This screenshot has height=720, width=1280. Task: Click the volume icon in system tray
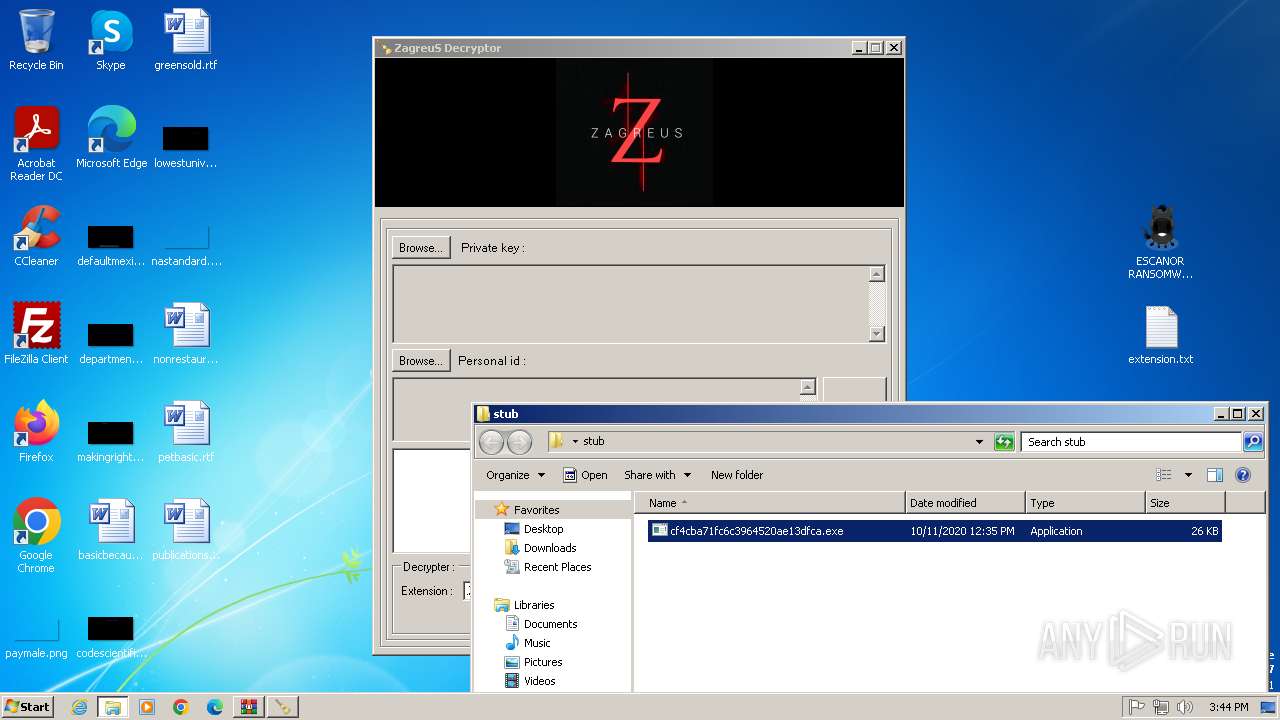point(1184,707)
